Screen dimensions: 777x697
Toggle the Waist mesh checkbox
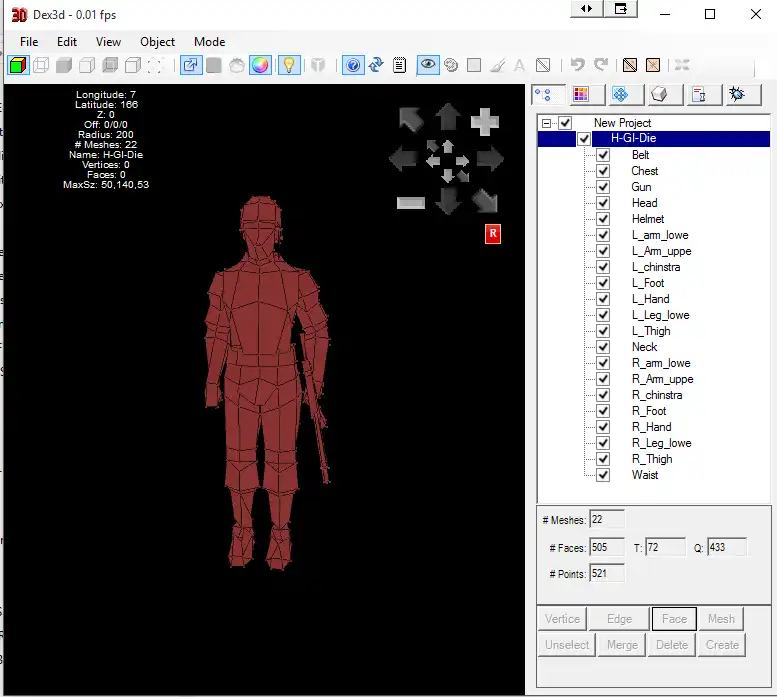coord(603,475)
